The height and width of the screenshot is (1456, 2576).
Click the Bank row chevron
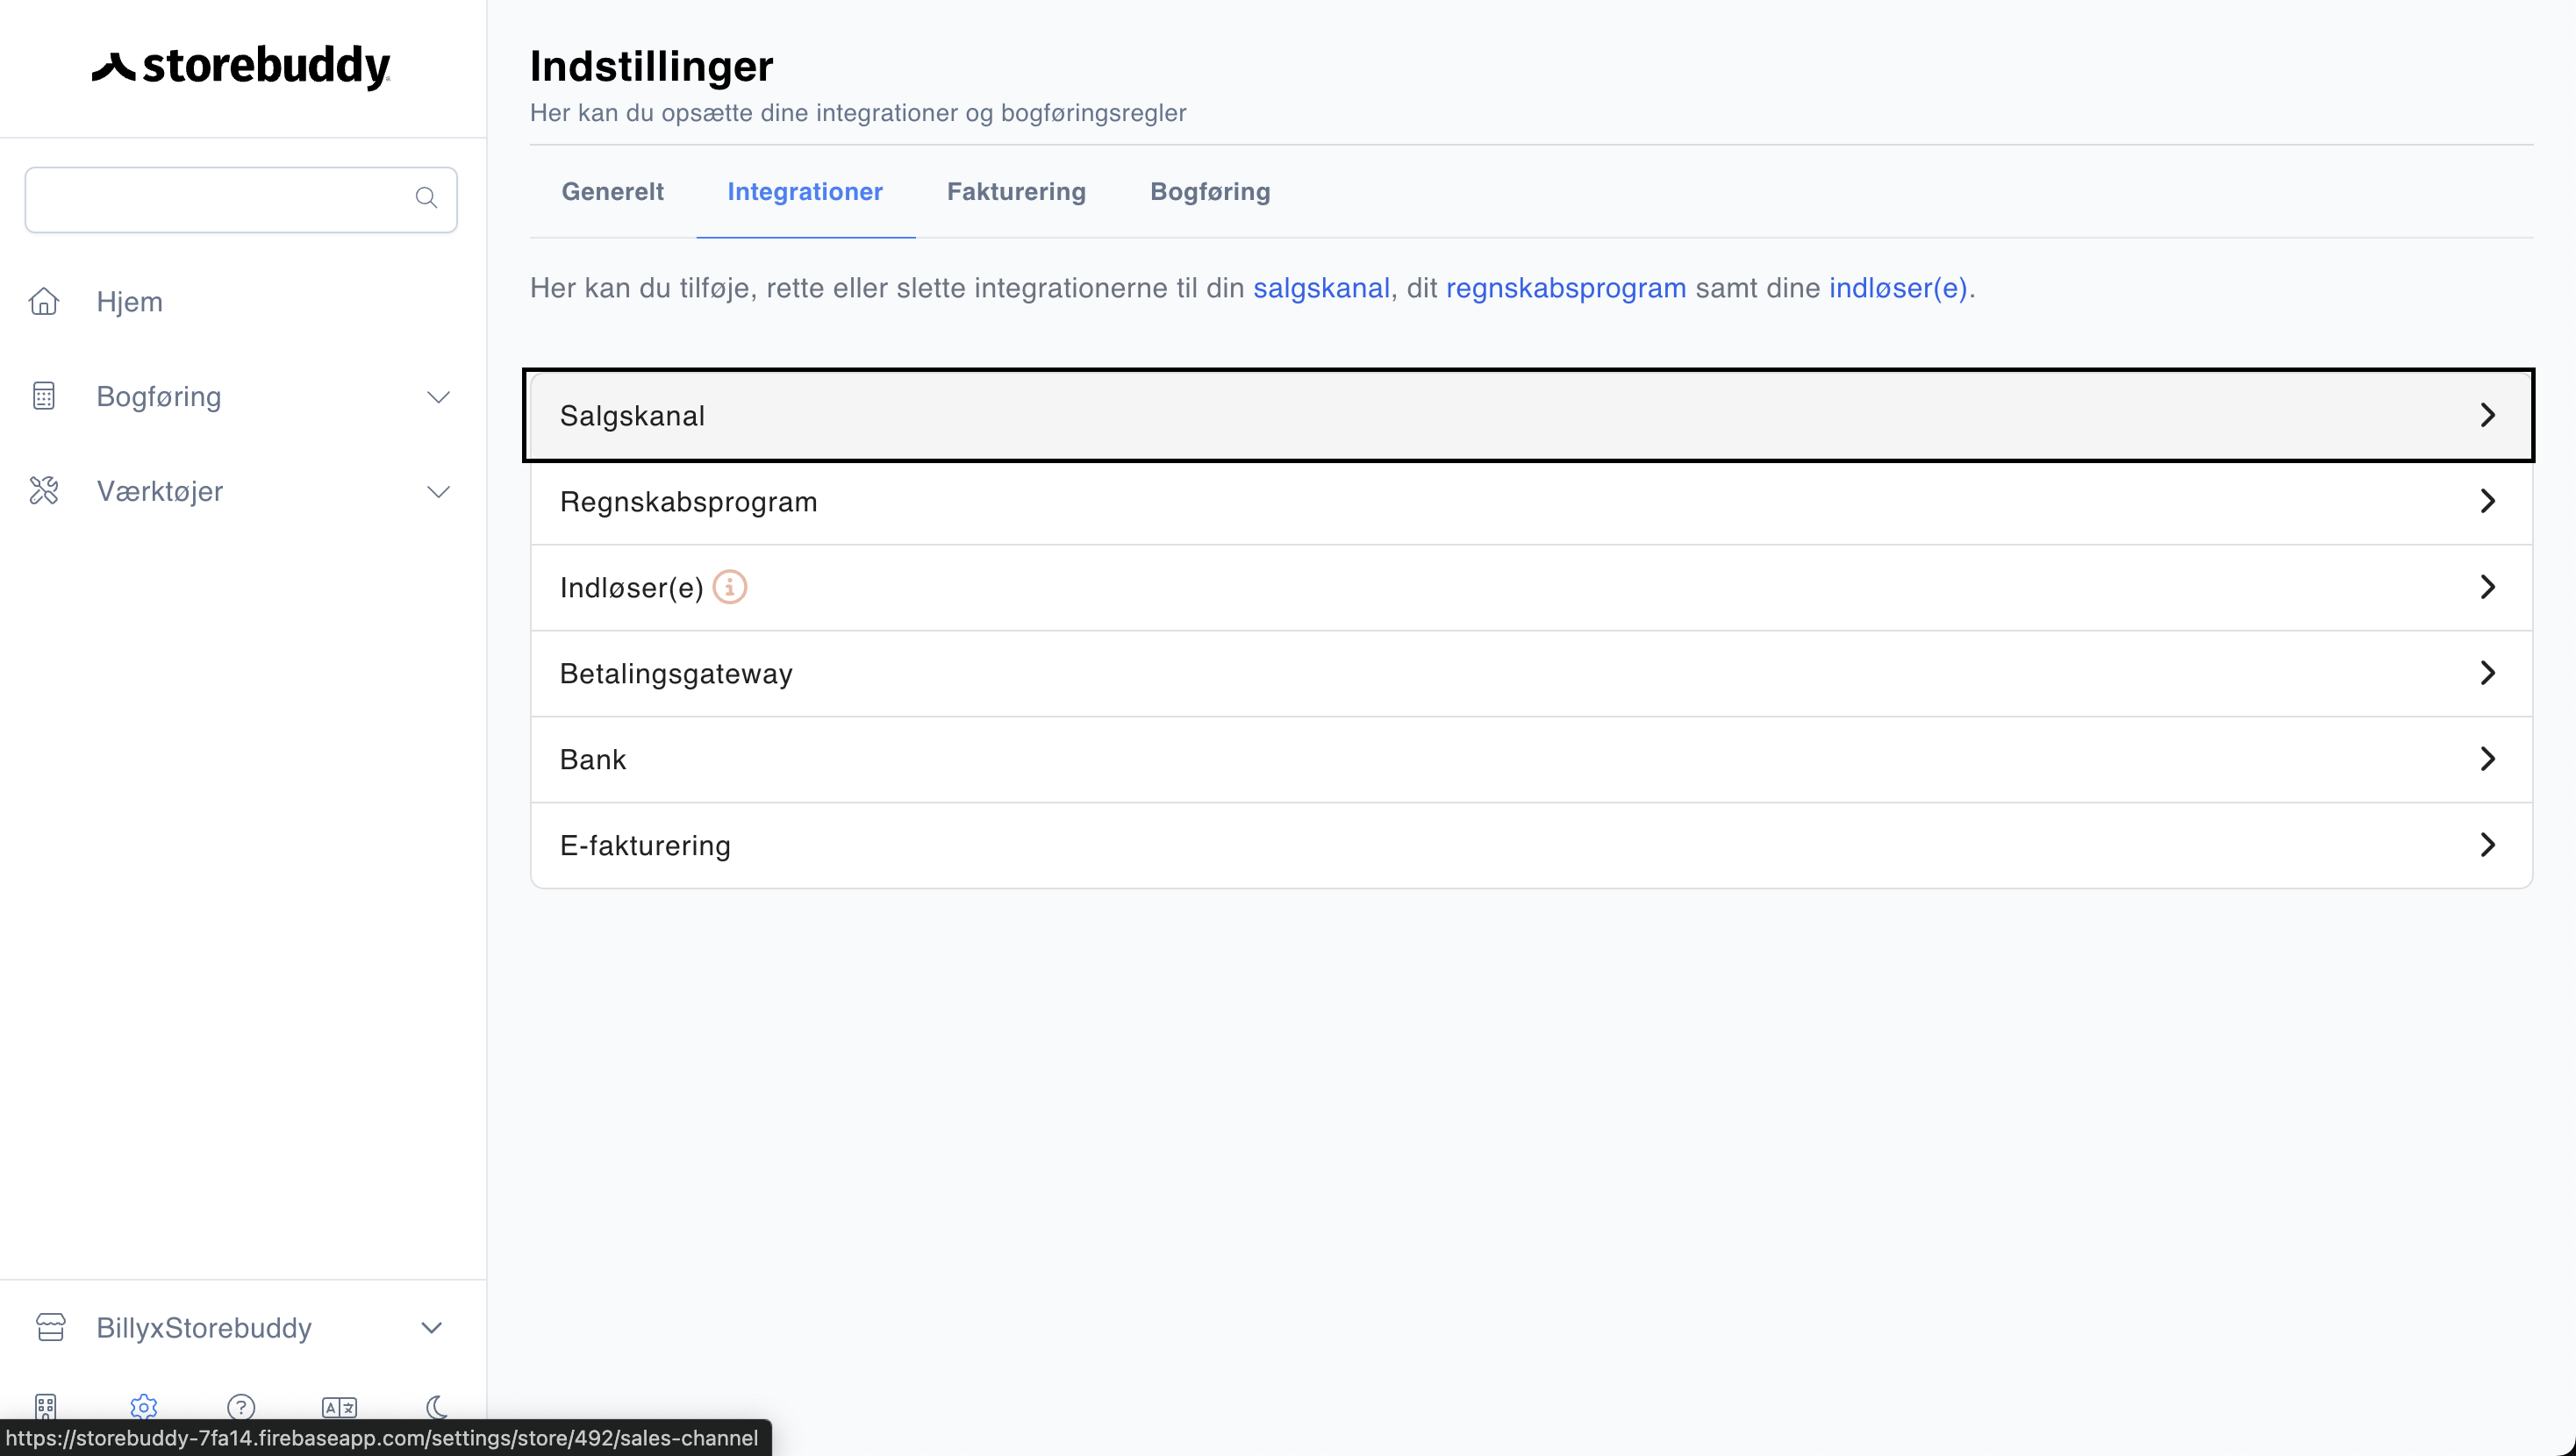(2488, 759)
